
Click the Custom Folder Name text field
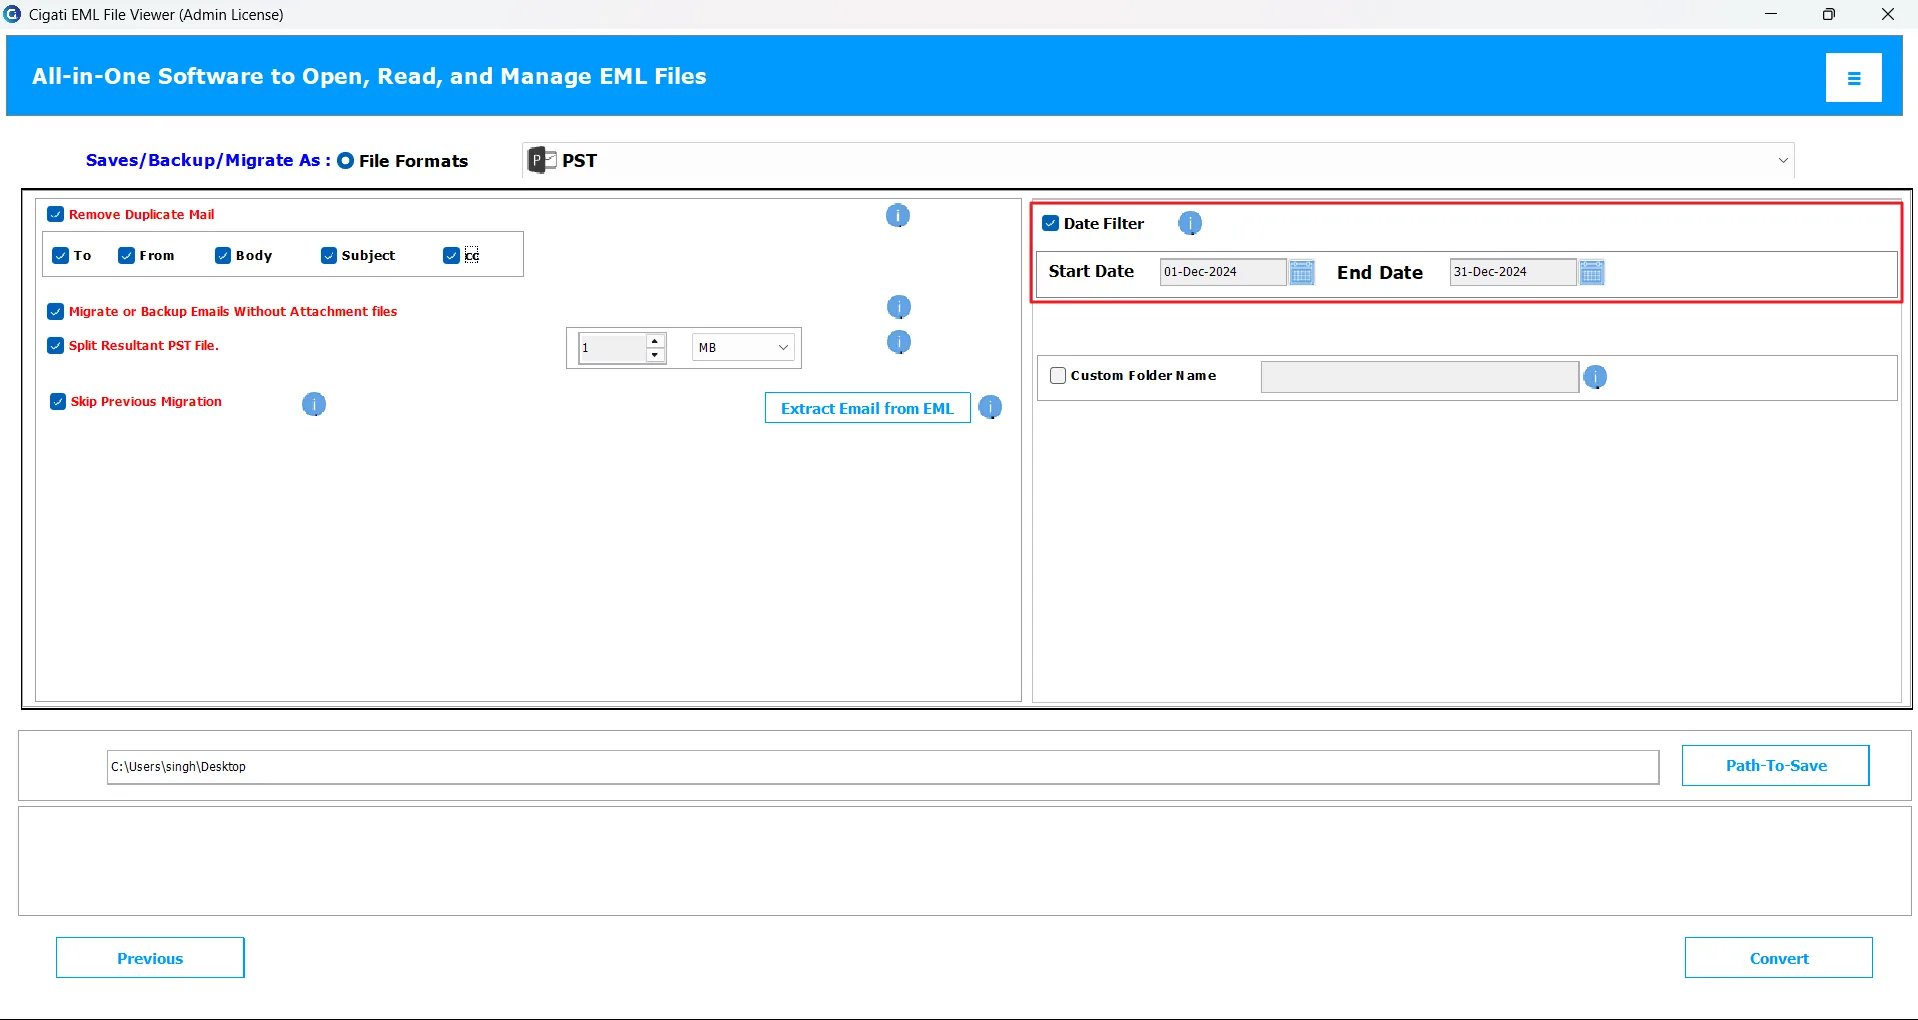(1419, 377)
